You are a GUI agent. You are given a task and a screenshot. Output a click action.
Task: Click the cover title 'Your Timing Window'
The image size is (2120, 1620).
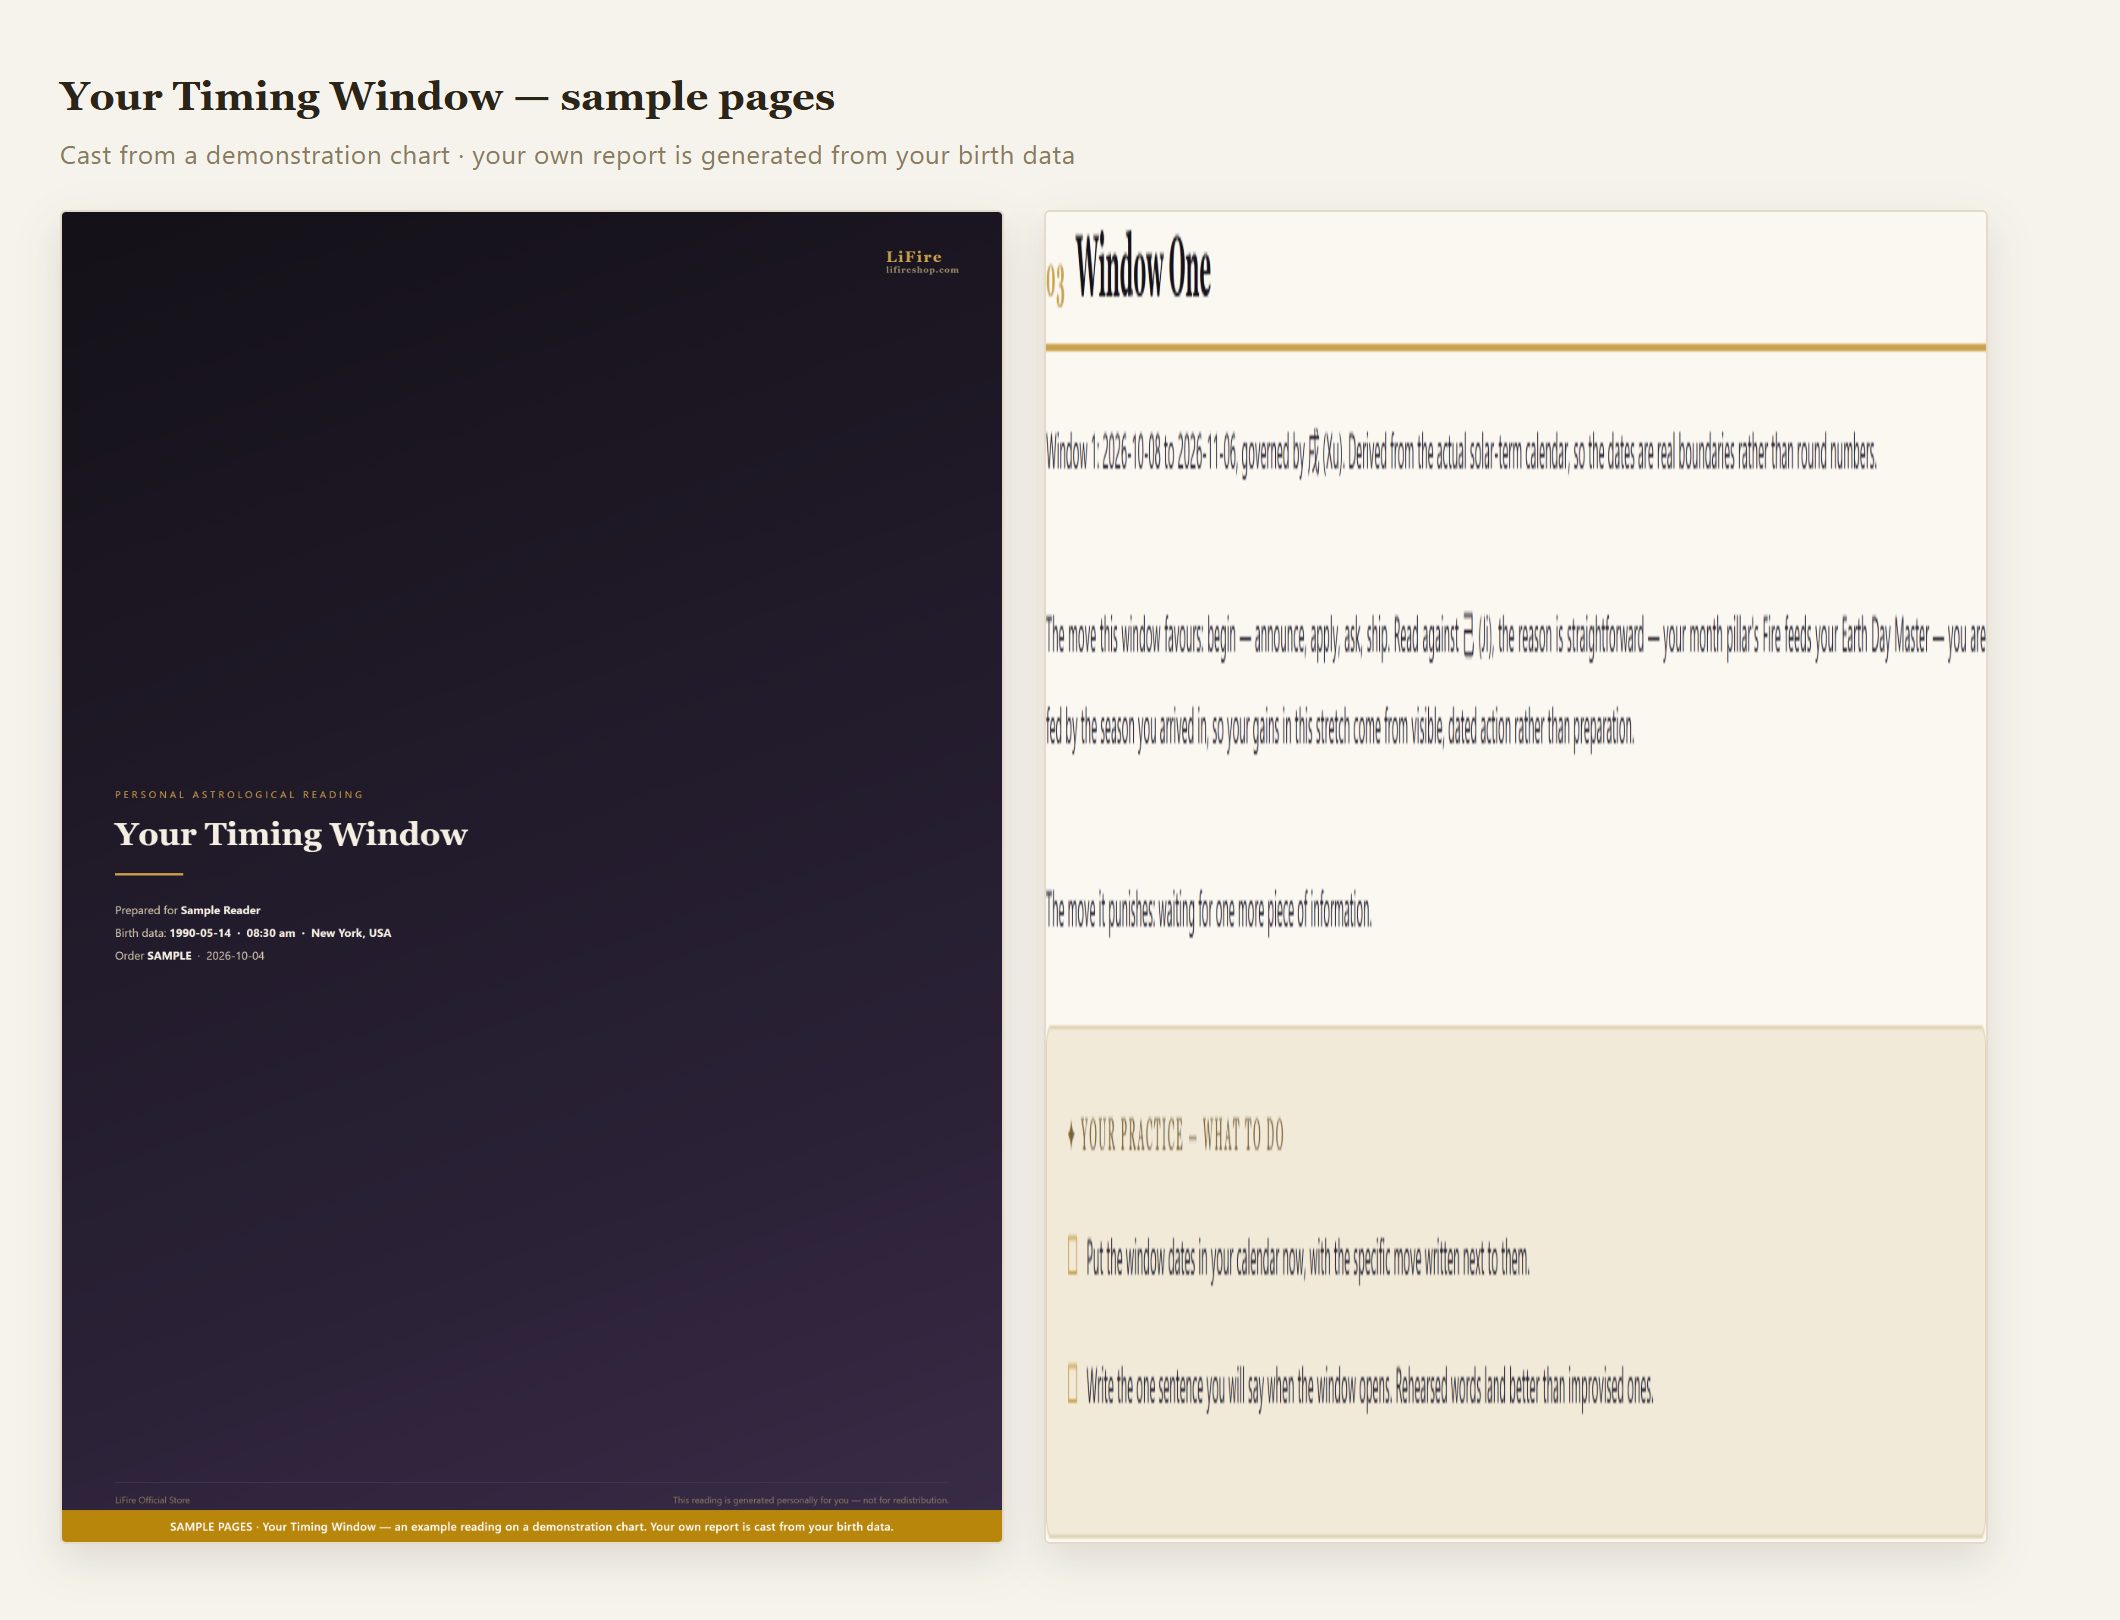[x=291, y=834]
